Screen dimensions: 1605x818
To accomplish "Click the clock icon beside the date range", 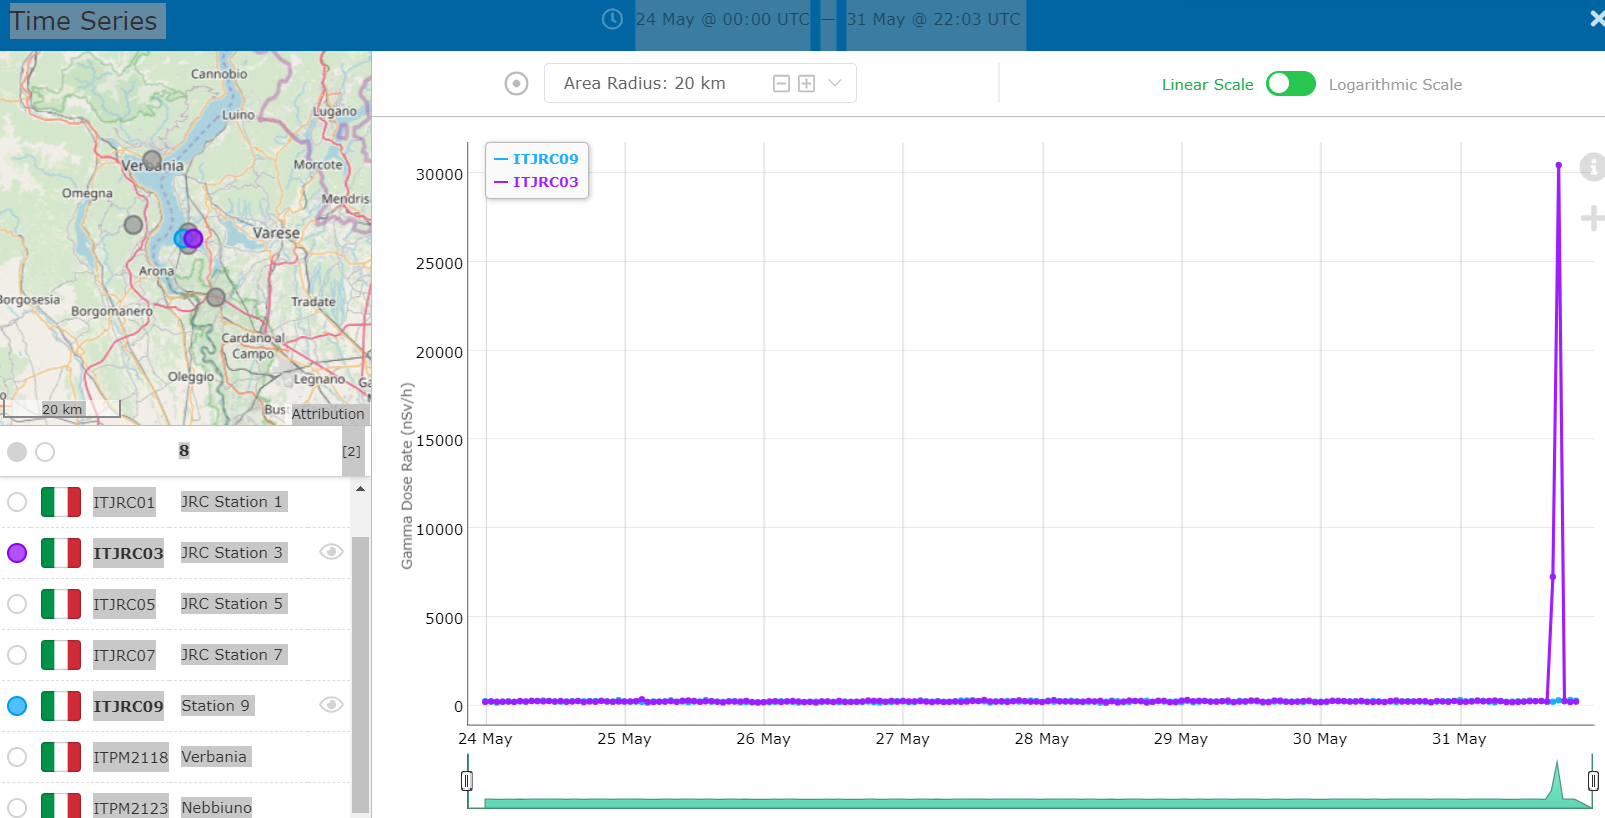I will [x=612, y=19].
